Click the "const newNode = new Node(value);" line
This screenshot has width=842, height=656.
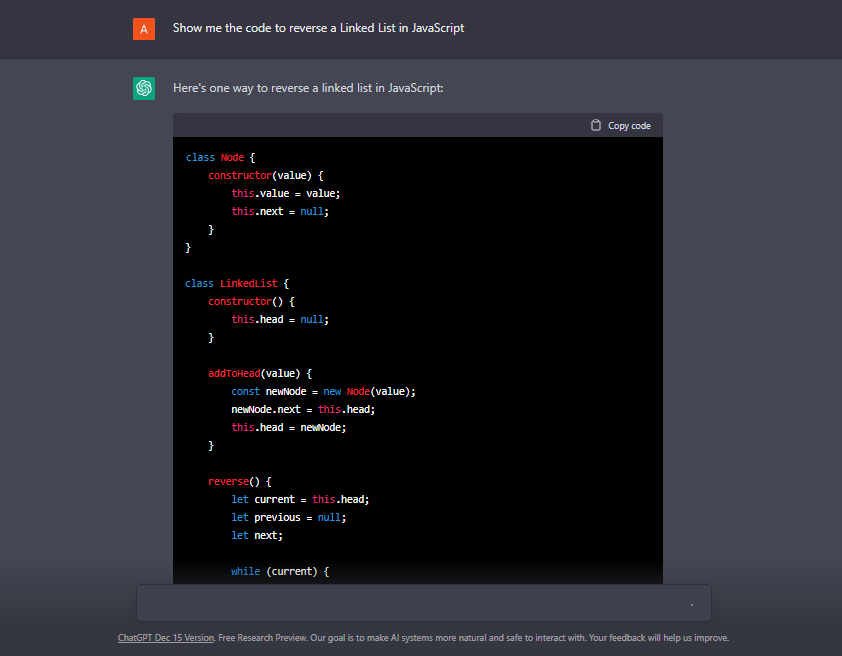coord(323,392)
